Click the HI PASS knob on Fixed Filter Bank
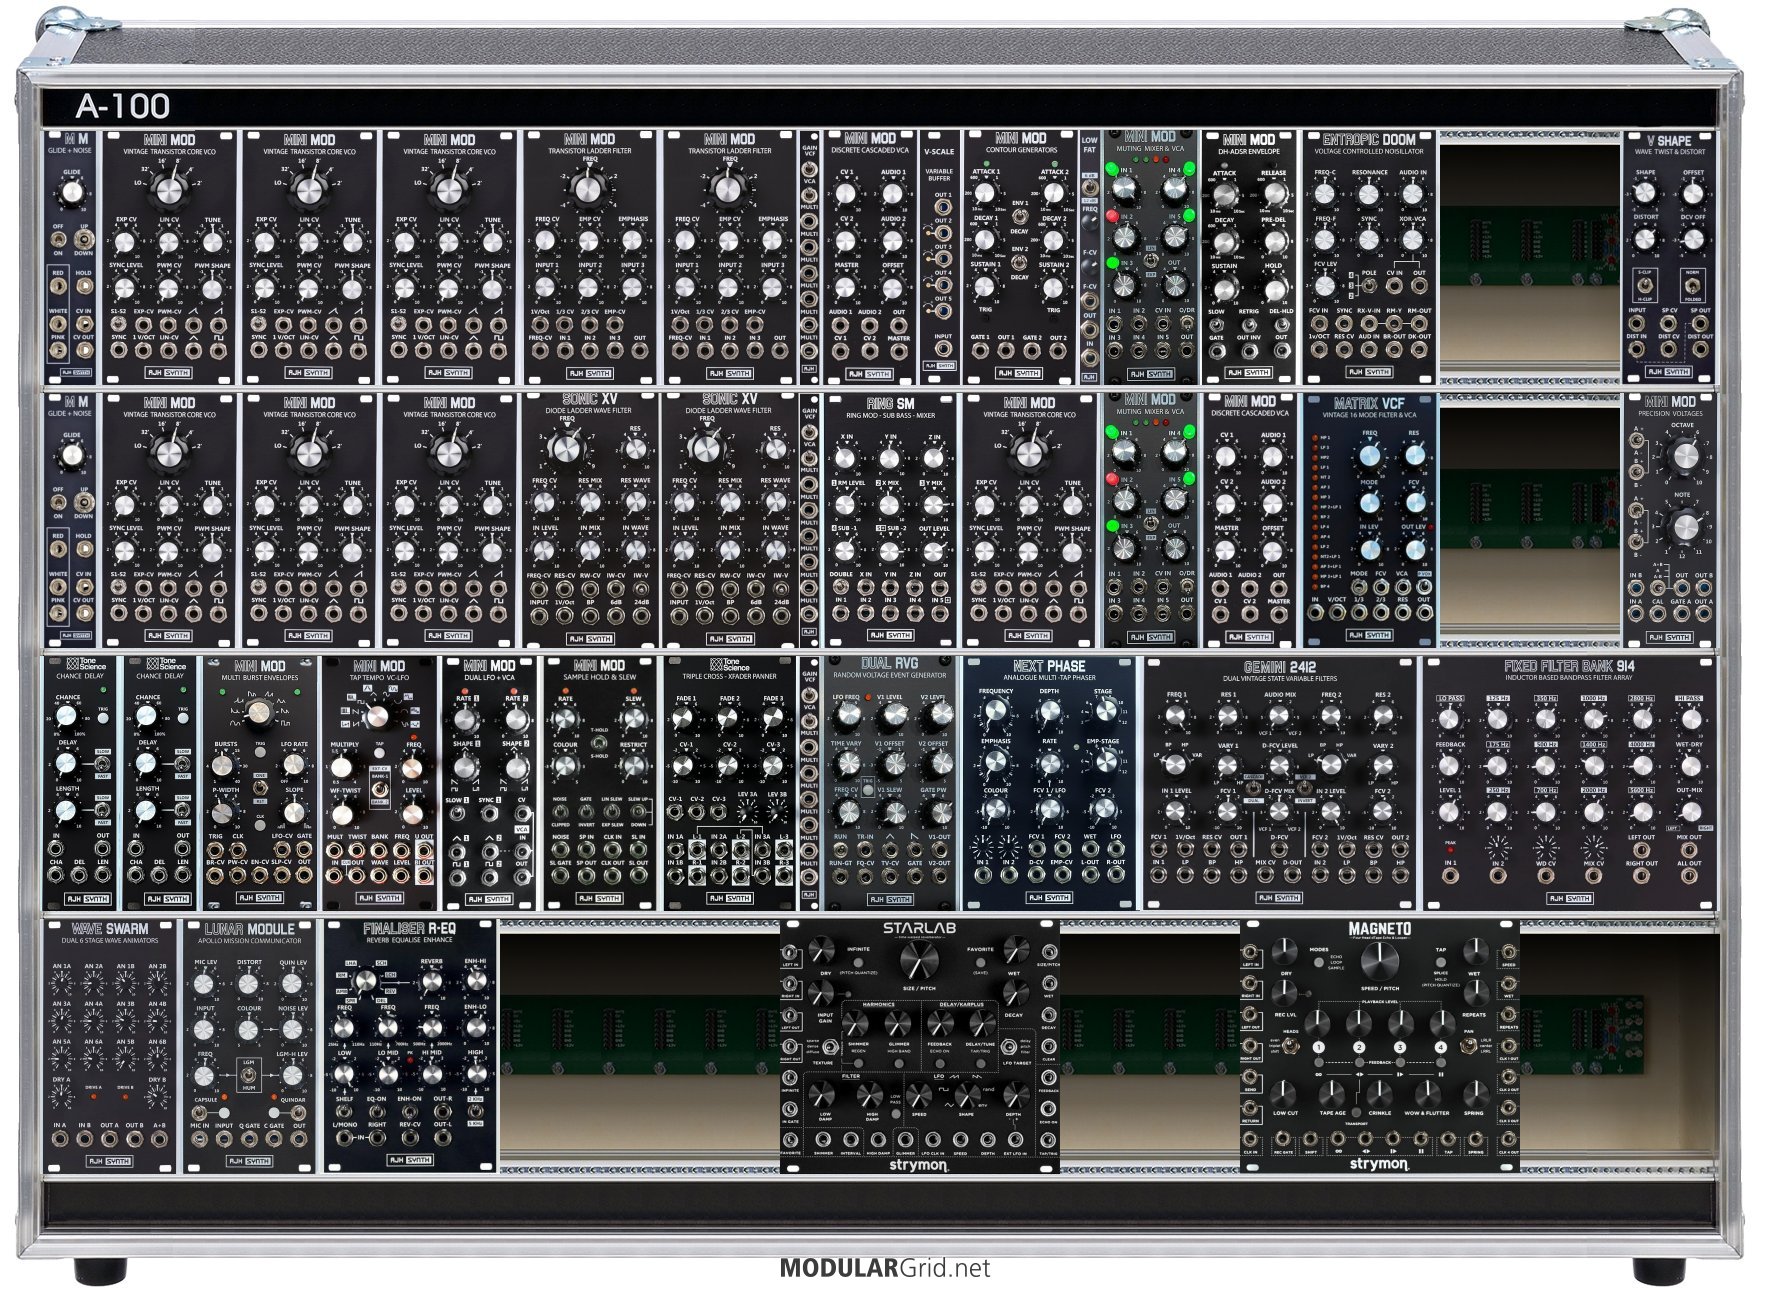 (x=1689, y=720)
